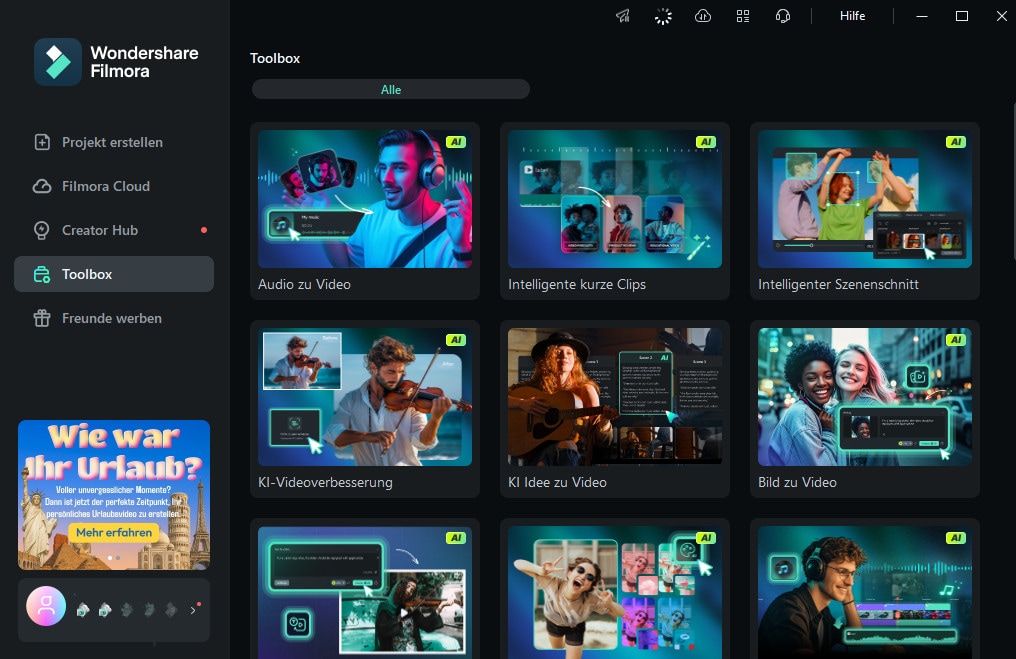Open the Creator Hub section
1016x659 pixels.
coord(114,230)
